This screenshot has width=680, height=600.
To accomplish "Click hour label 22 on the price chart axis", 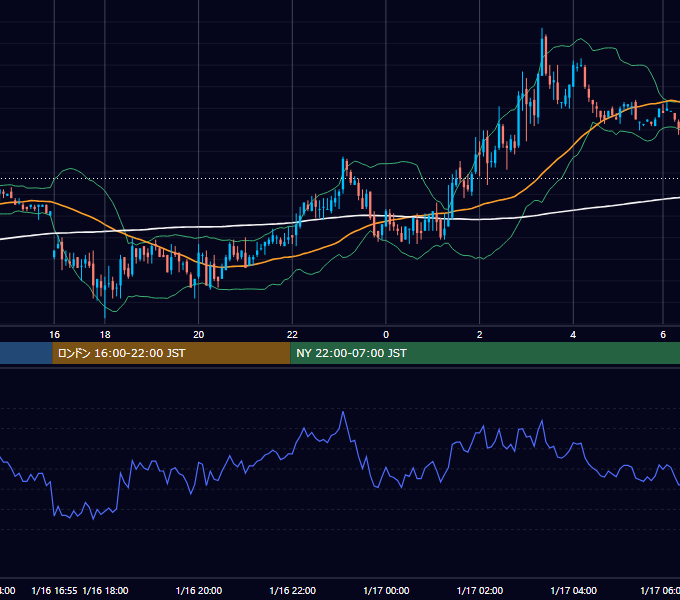I will click(x=292, y=335).
